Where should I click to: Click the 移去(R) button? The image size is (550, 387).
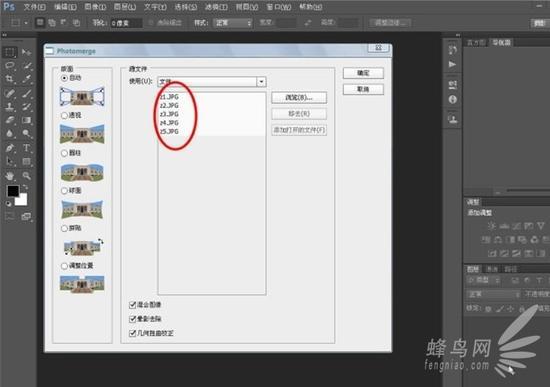(299, 114)
